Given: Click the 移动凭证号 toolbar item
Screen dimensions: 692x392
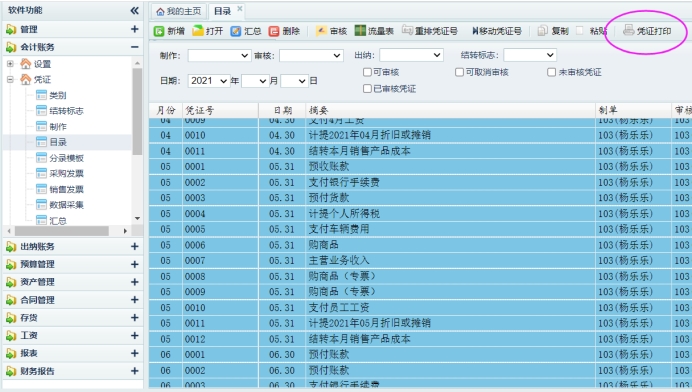Looking at the screenshot, I should coord(497,31).
